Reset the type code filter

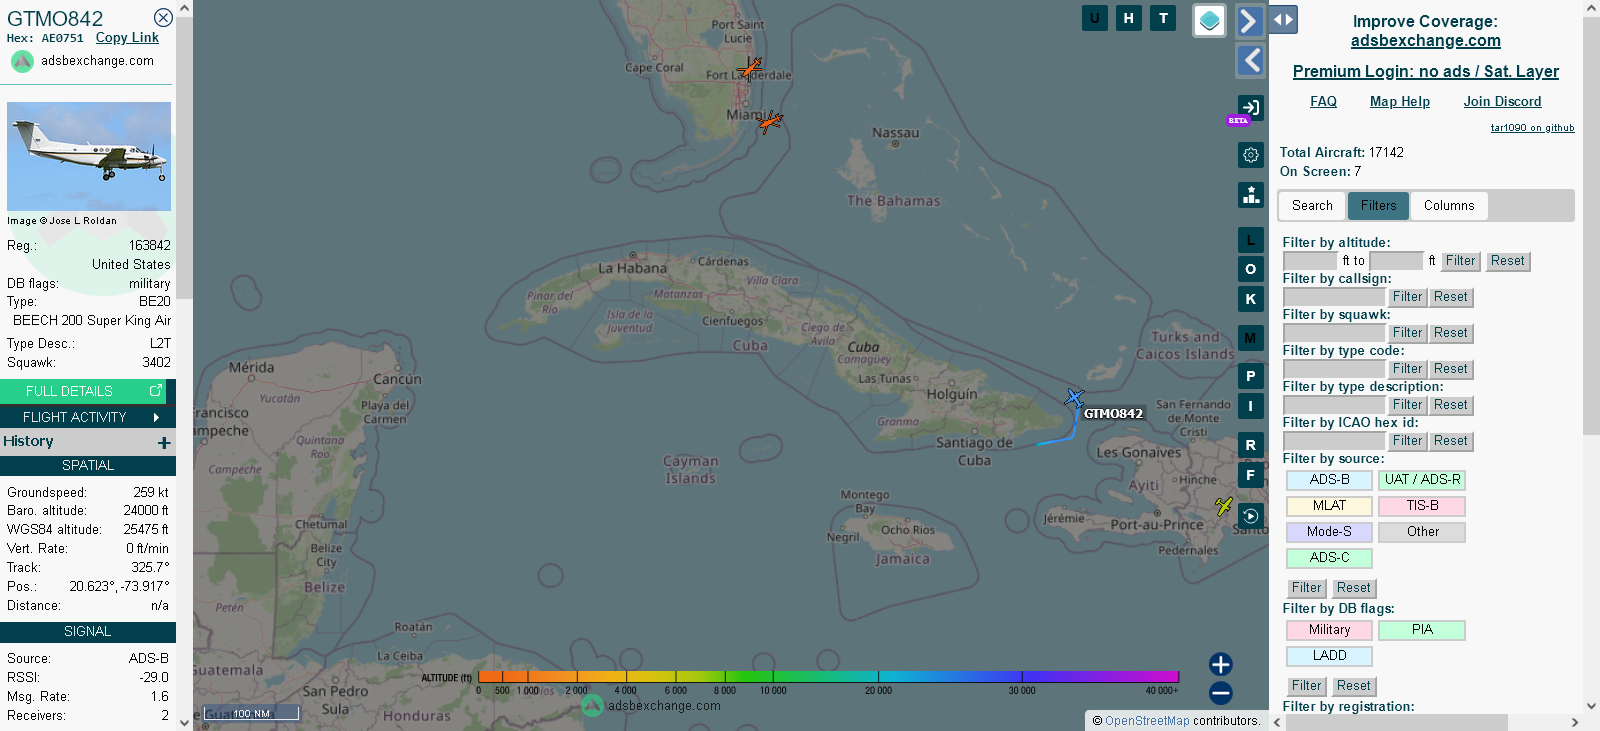click(1450, 369)
